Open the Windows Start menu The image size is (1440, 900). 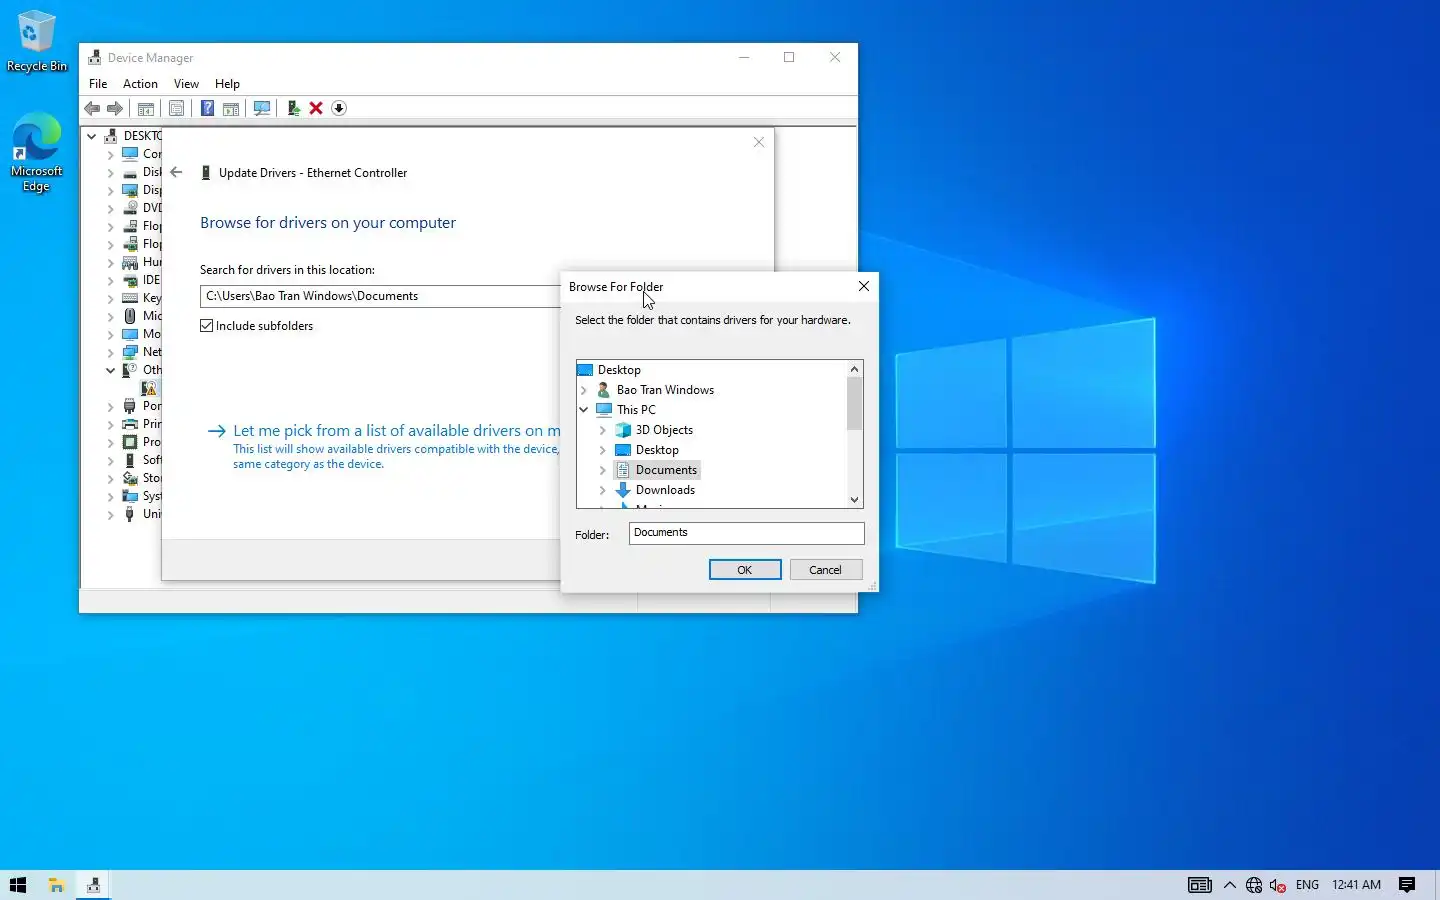point(18,885)
